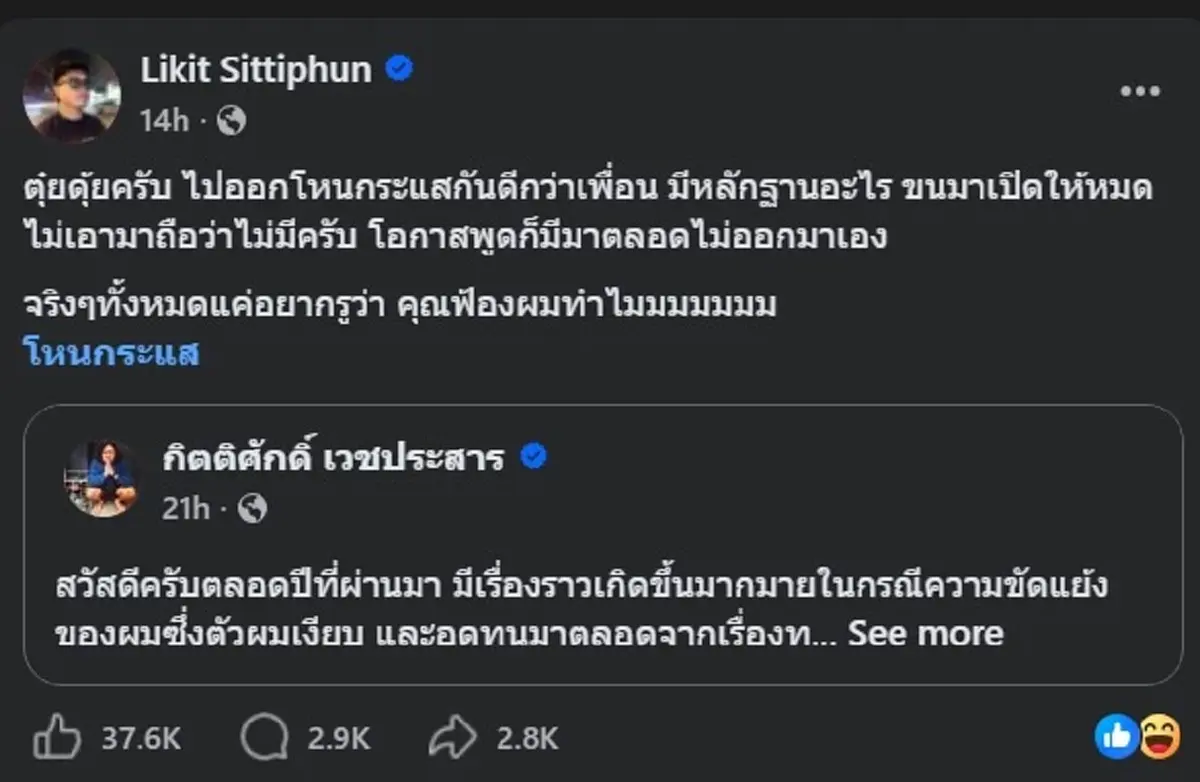Click the 21h timestamp on embedded post
Image resolution: width=1200 pixels, height=782 pixels.
pyautogui.click(x=186, y=508)
